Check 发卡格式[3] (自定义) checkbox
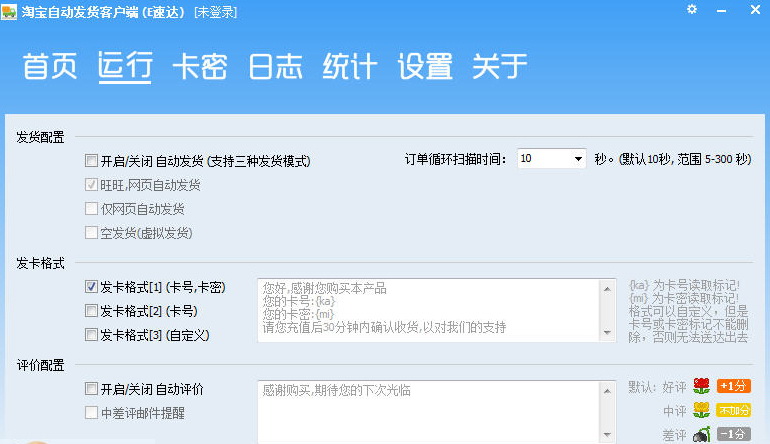Image resolution: width=770 pixels, height=444 pixels. [x=91, y=335]
